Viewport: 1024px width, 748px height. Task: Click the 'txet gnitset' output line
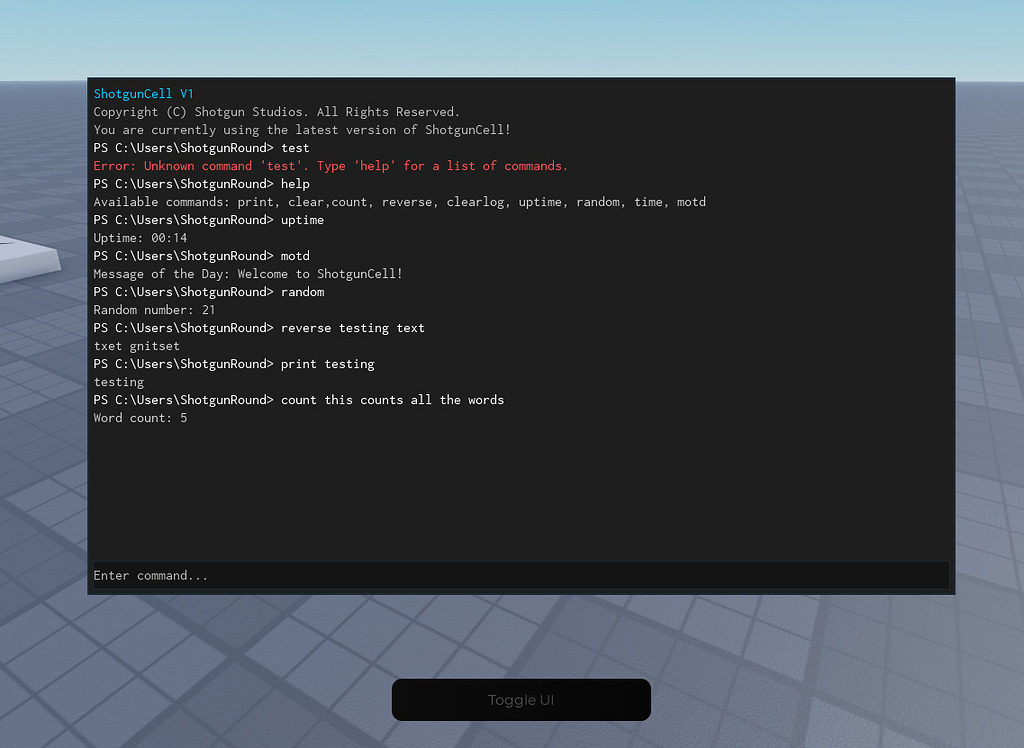(136, 346)
